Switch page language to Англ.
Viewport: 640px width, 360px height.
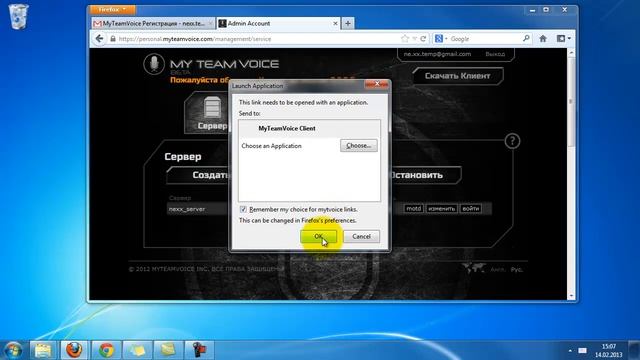click(x=497, y=269)
